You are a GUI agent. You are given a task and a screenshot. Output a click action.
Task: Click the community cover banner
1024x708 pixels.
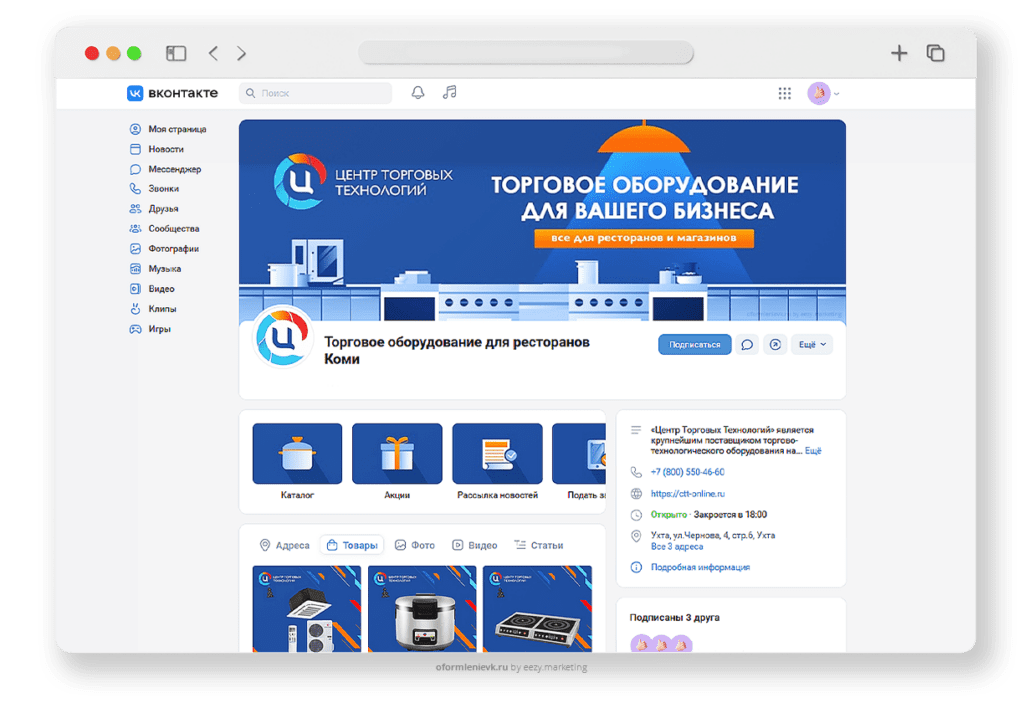tap(542, 220)
